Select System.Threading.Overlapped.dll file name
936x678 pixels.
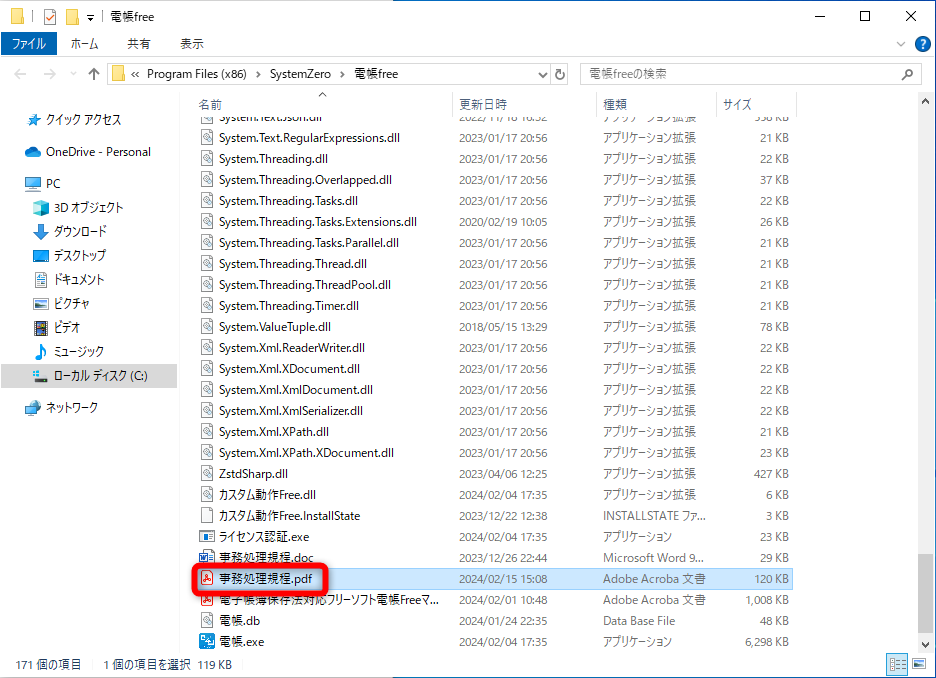pyautogui.click(x=305, y=180)
